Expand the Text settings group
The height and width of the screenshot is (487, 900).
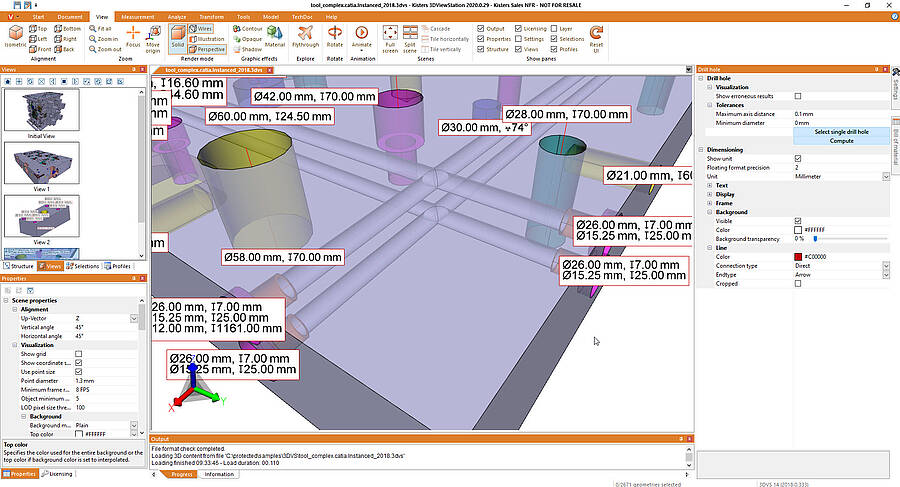click(709, 185)
